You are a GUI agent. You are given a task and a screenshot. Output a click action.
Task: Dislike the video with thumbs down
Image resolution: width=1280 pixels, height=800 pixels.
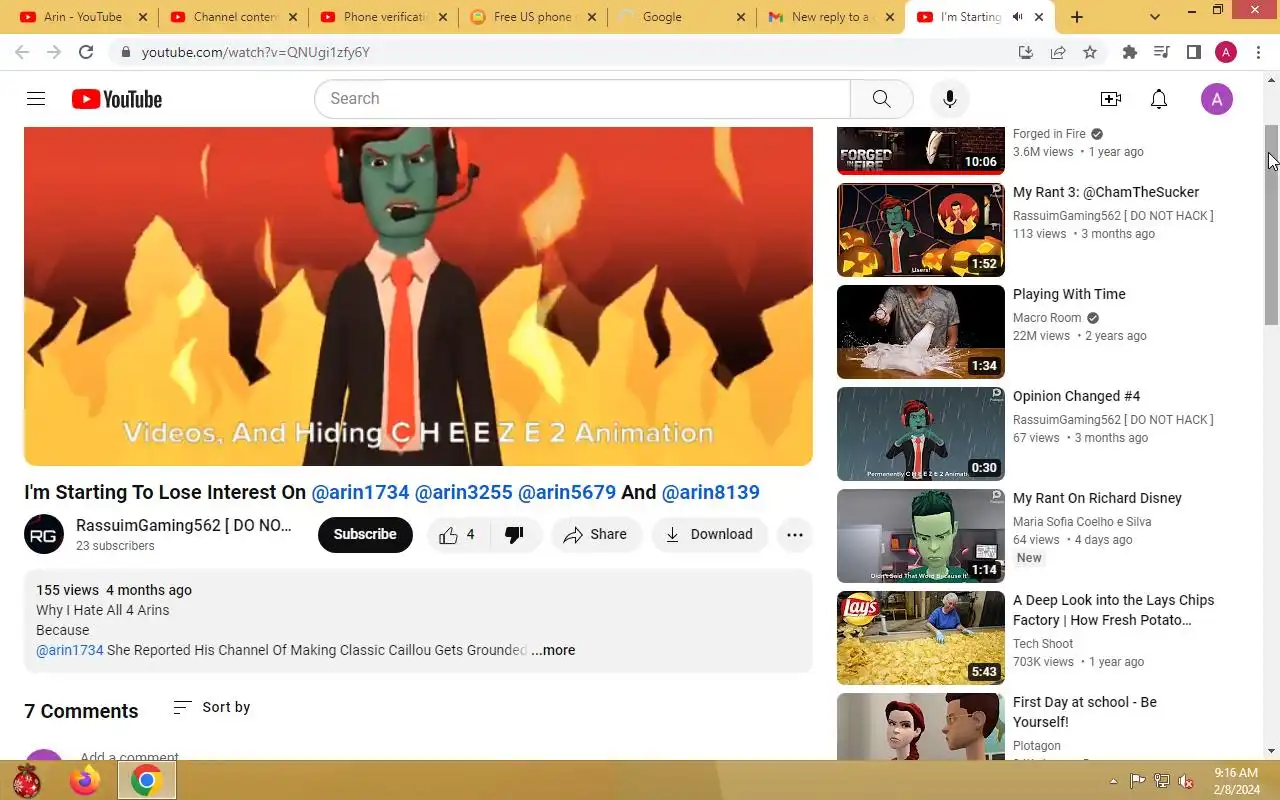point(515,534)
